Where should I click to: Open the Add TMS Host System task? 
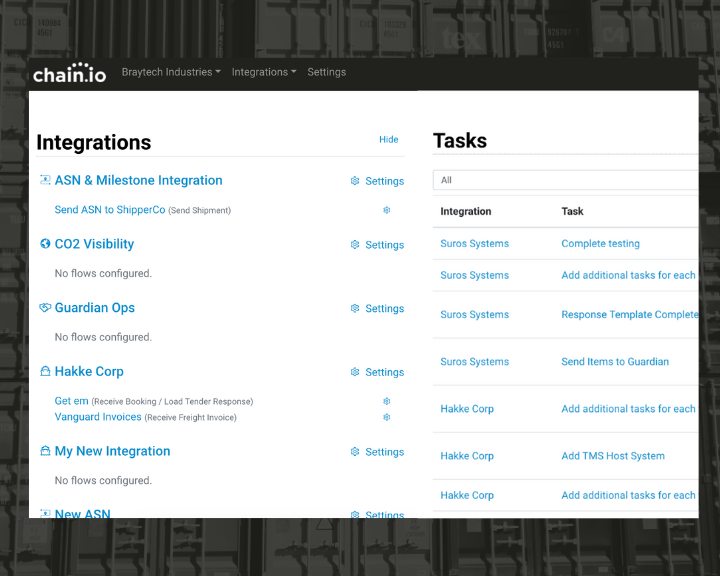(x=613, y=456)
